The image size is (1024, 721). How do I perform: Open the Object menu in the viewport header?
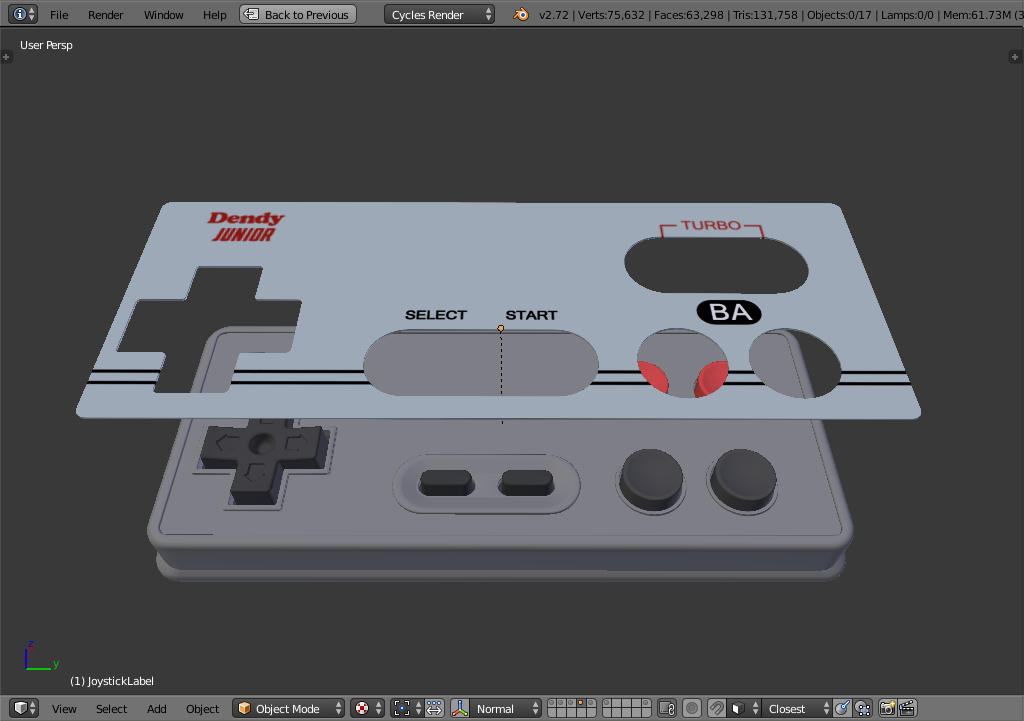tap(202, 708)
